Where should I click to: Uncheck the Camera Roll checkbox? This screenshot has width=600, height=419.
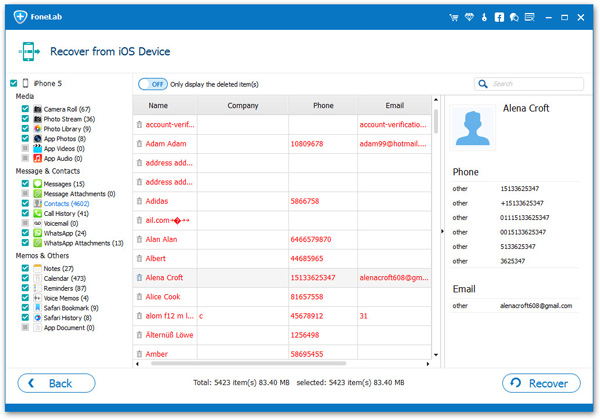tap(25, 109)
